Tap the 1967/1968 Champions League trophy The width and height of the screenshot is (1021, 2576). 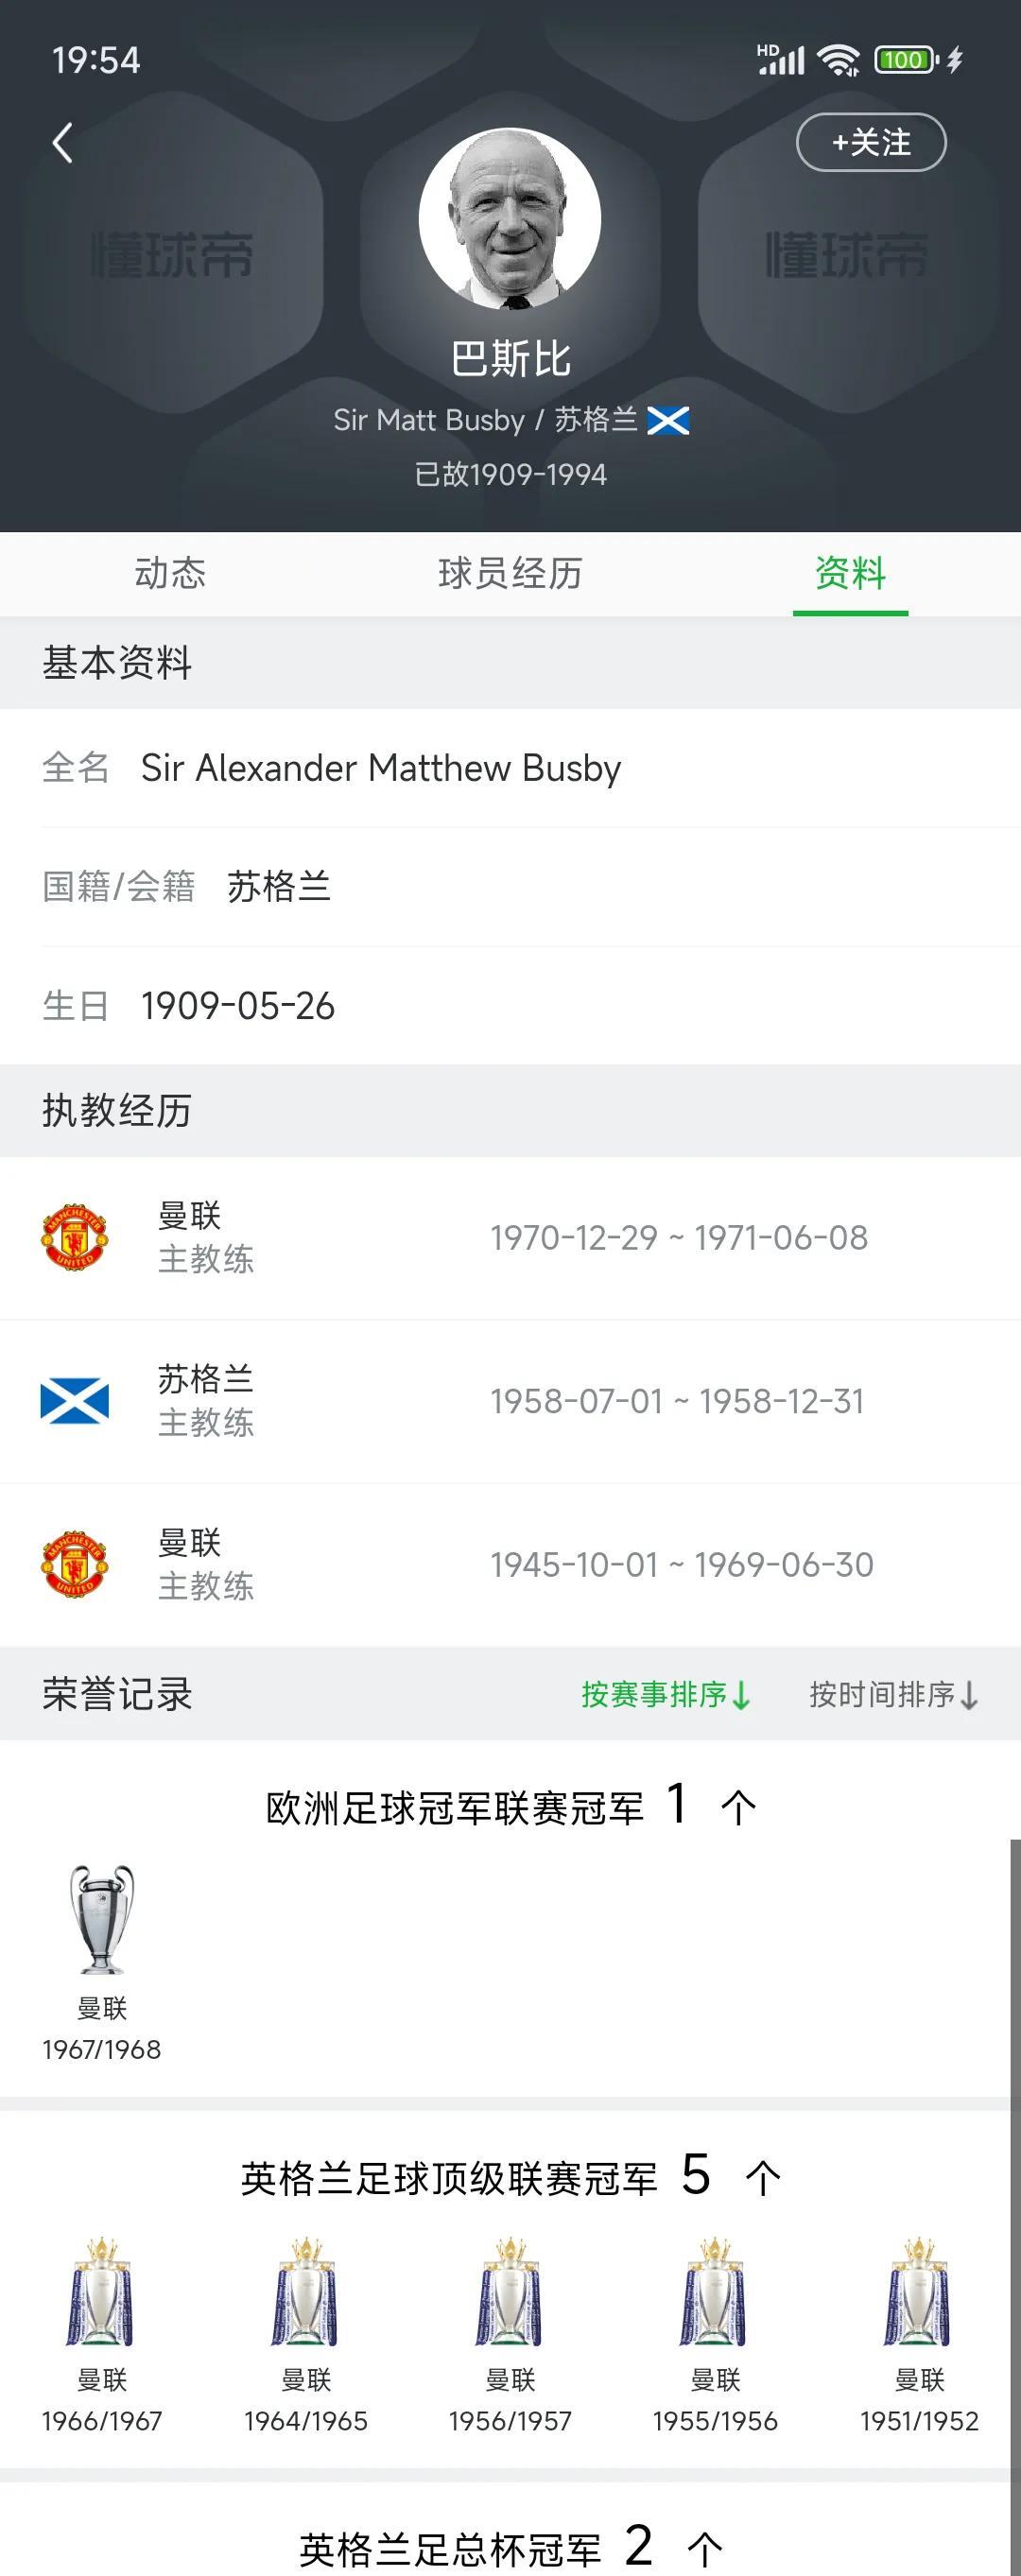[102, 1918]
